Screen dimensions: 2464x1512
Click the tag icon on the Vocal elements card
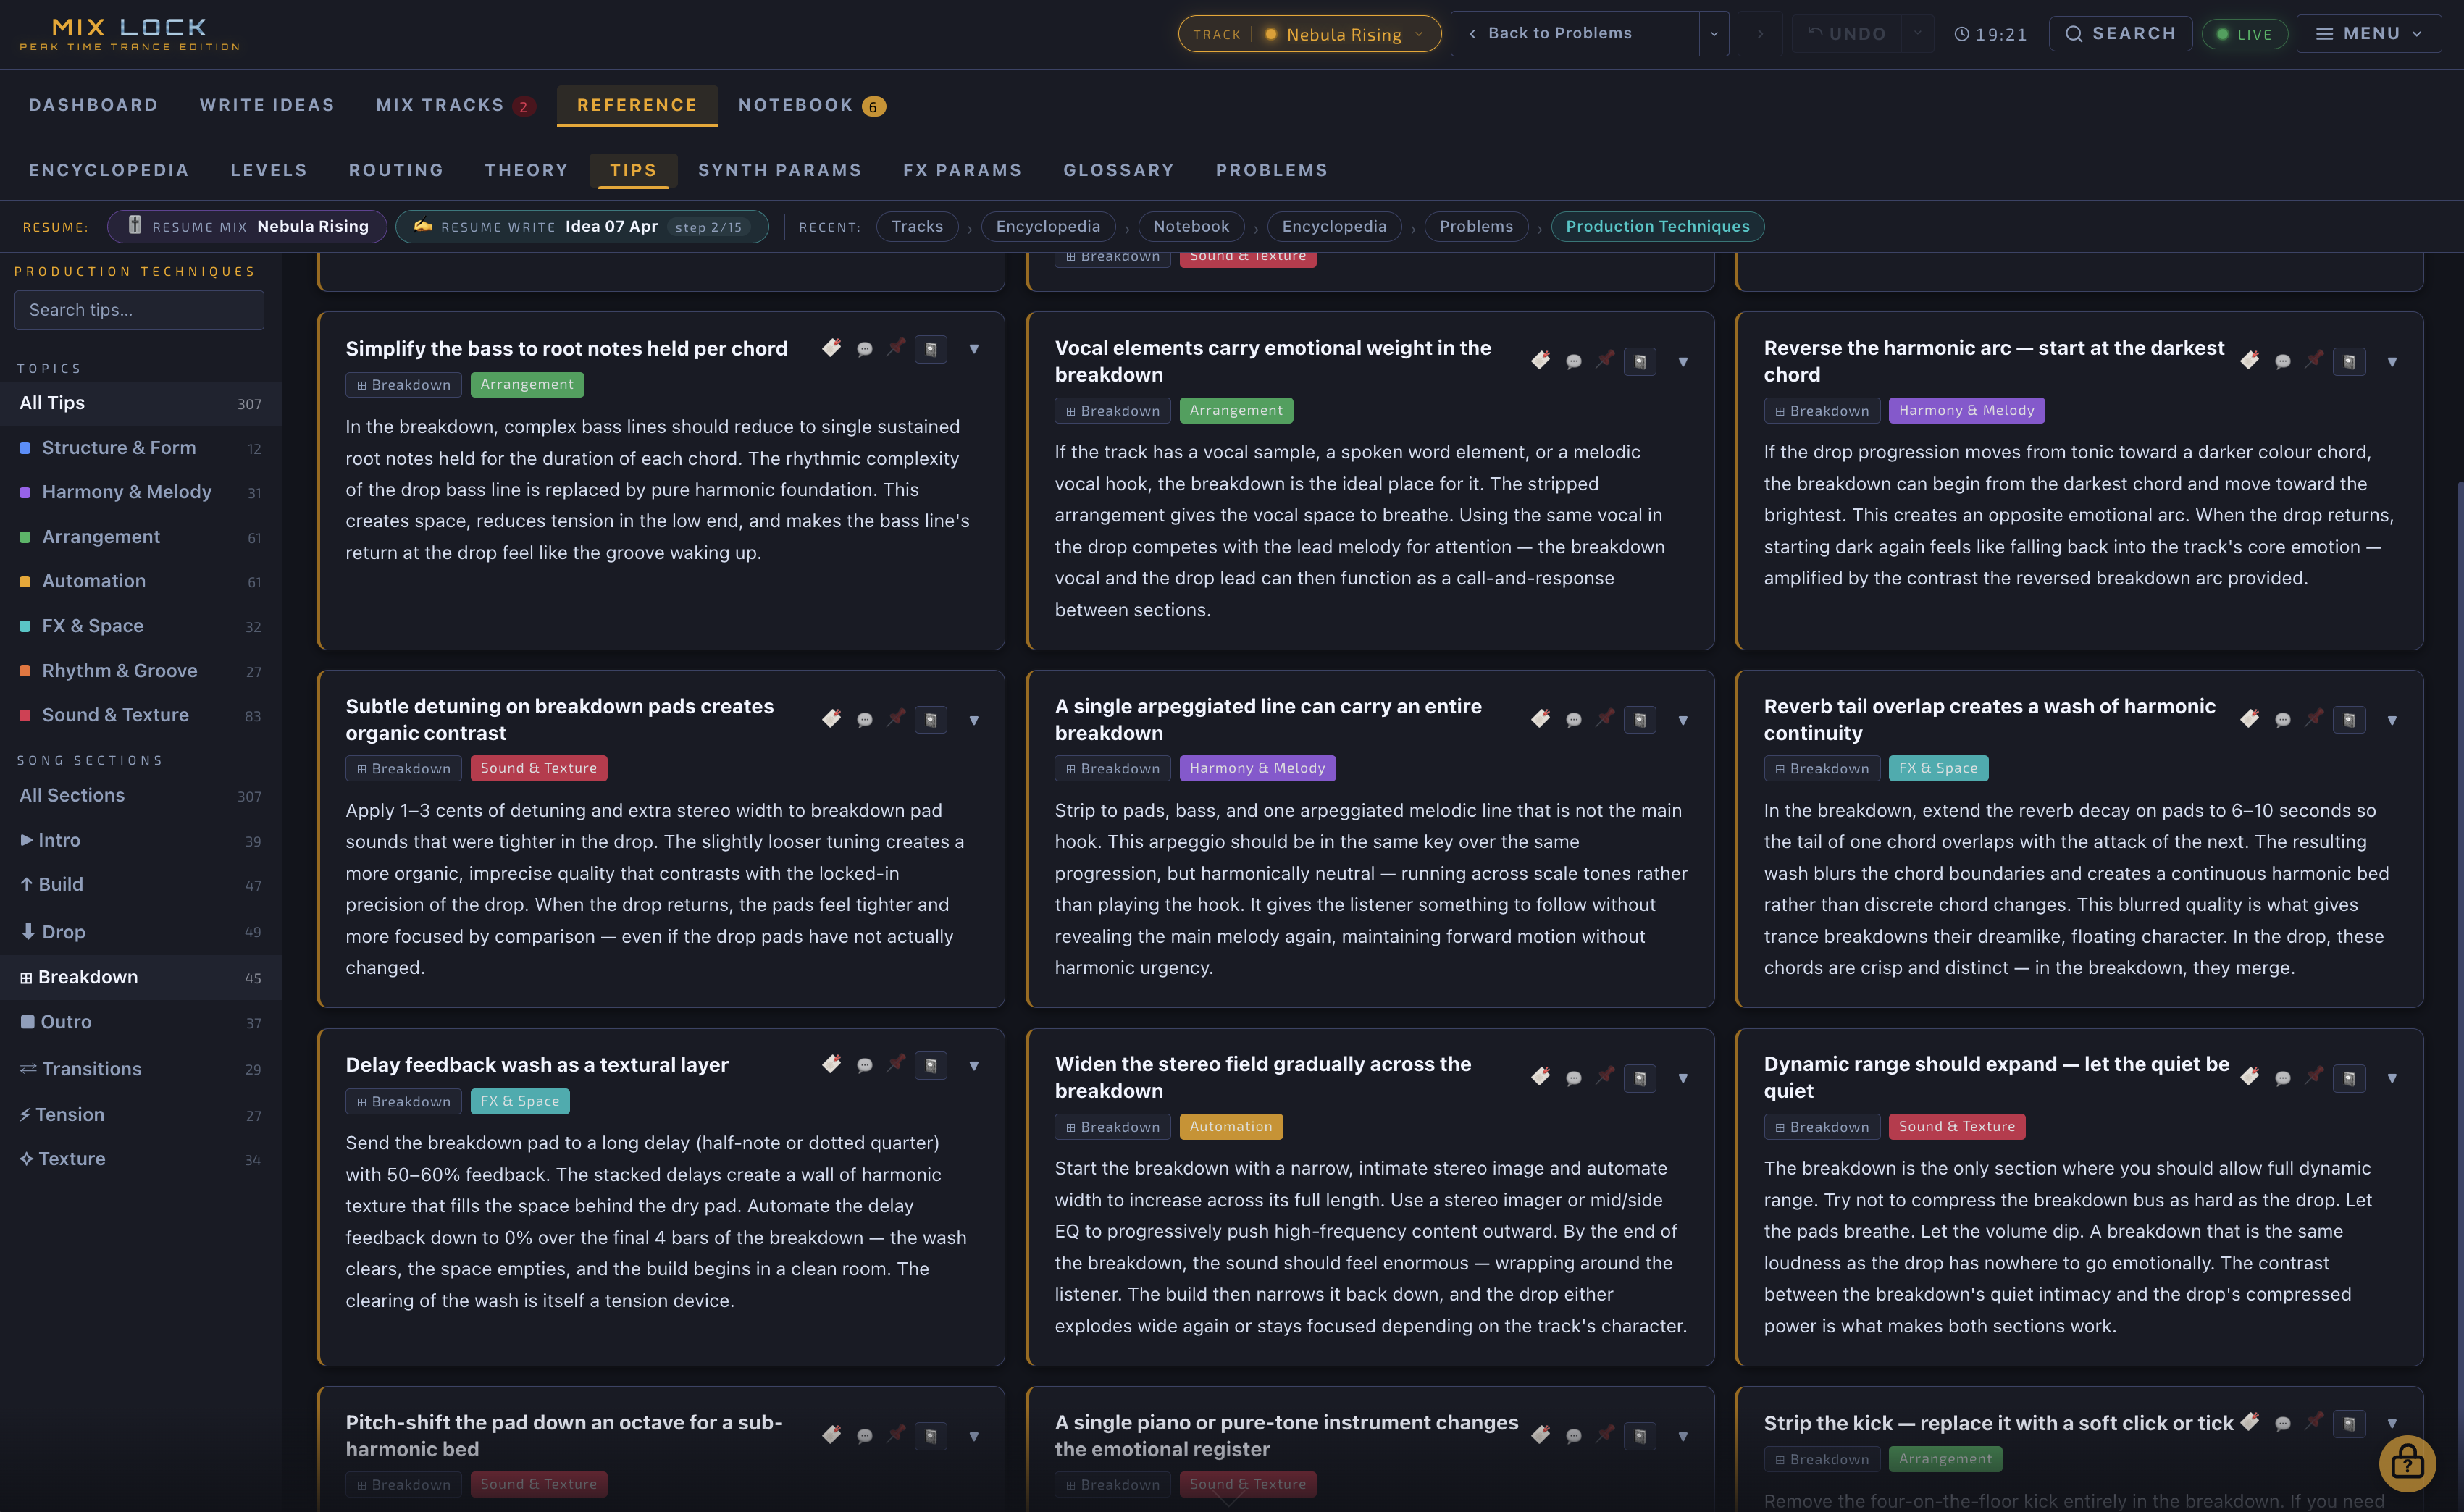pos(1540,361)
